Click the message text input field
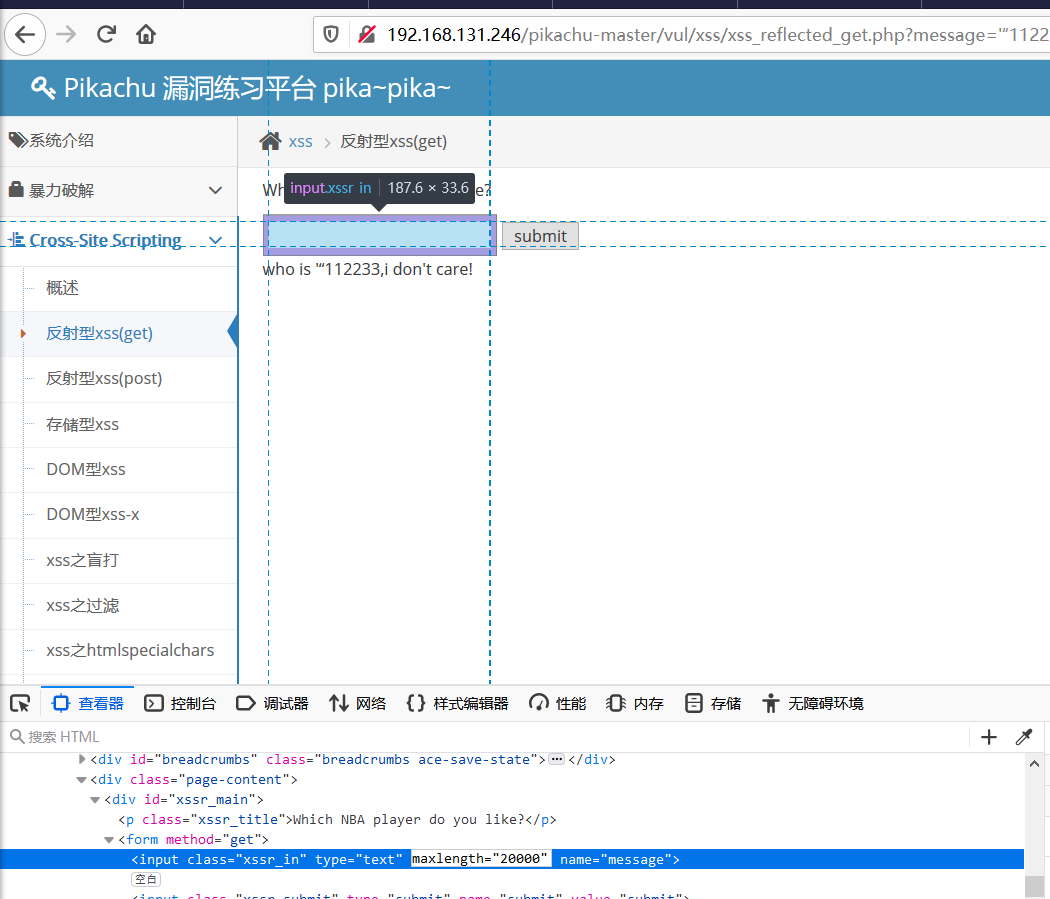The height and width of the screenshot is (899, 1050). [380, 235]
